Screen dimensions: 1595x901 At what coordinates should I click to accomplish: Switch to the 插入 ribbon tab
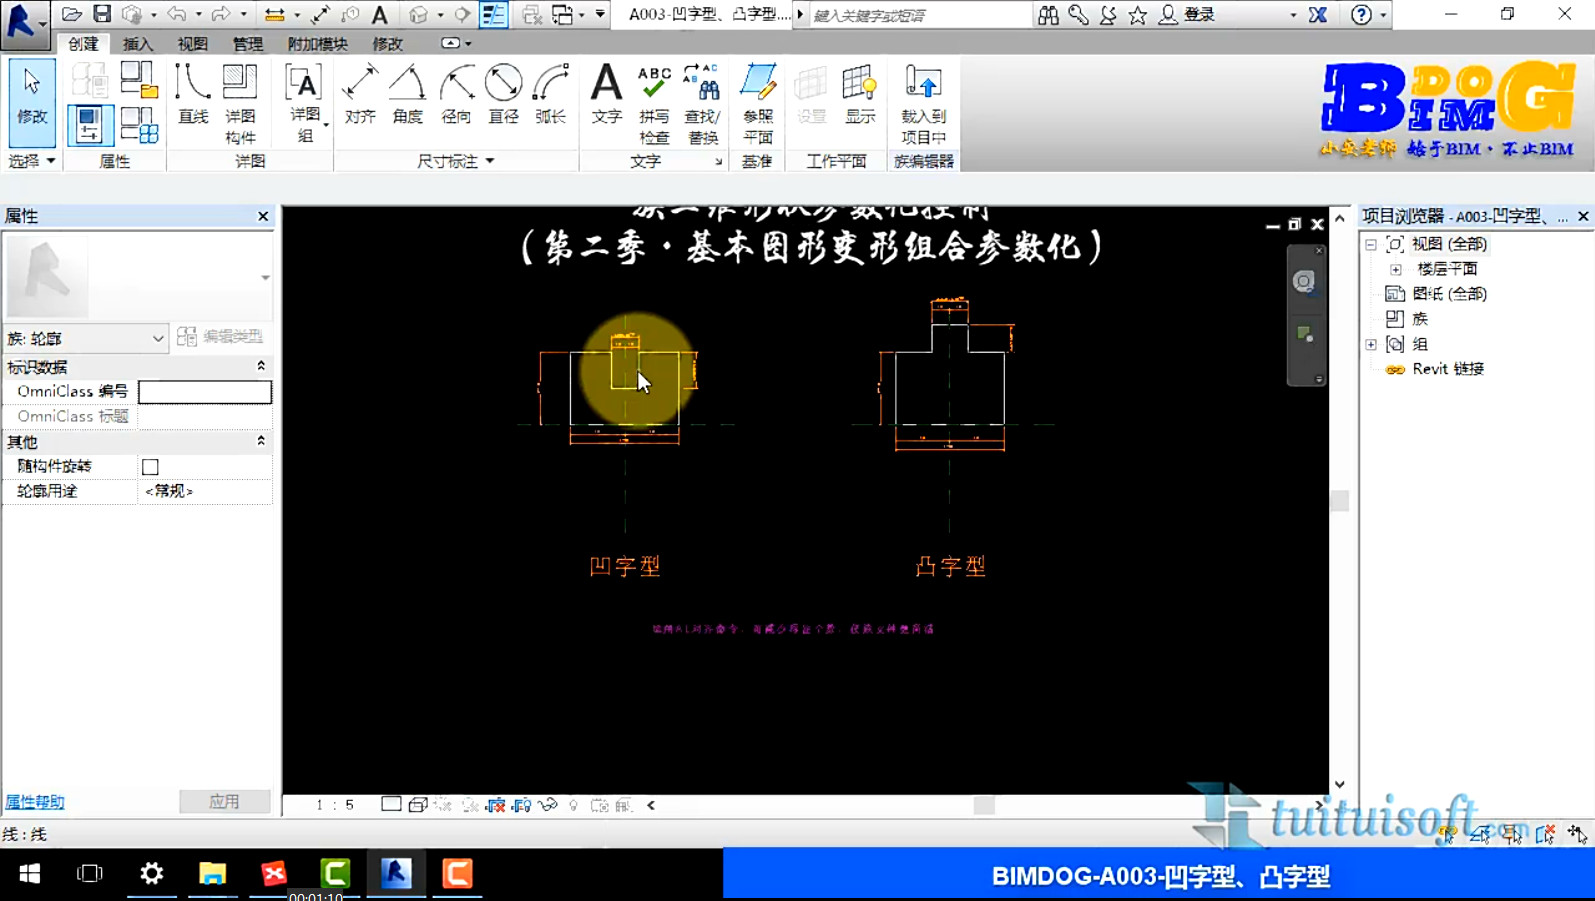point(137,44)
